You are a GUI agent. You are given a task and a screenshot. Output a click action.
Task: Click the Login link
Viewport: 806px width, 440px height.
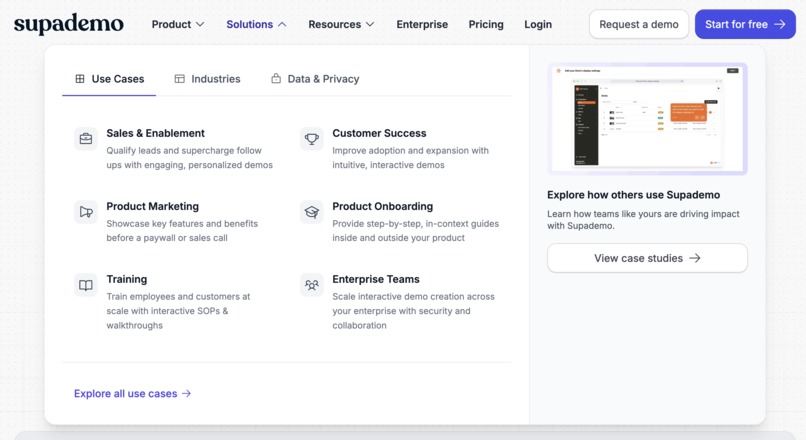click(538, 24)
